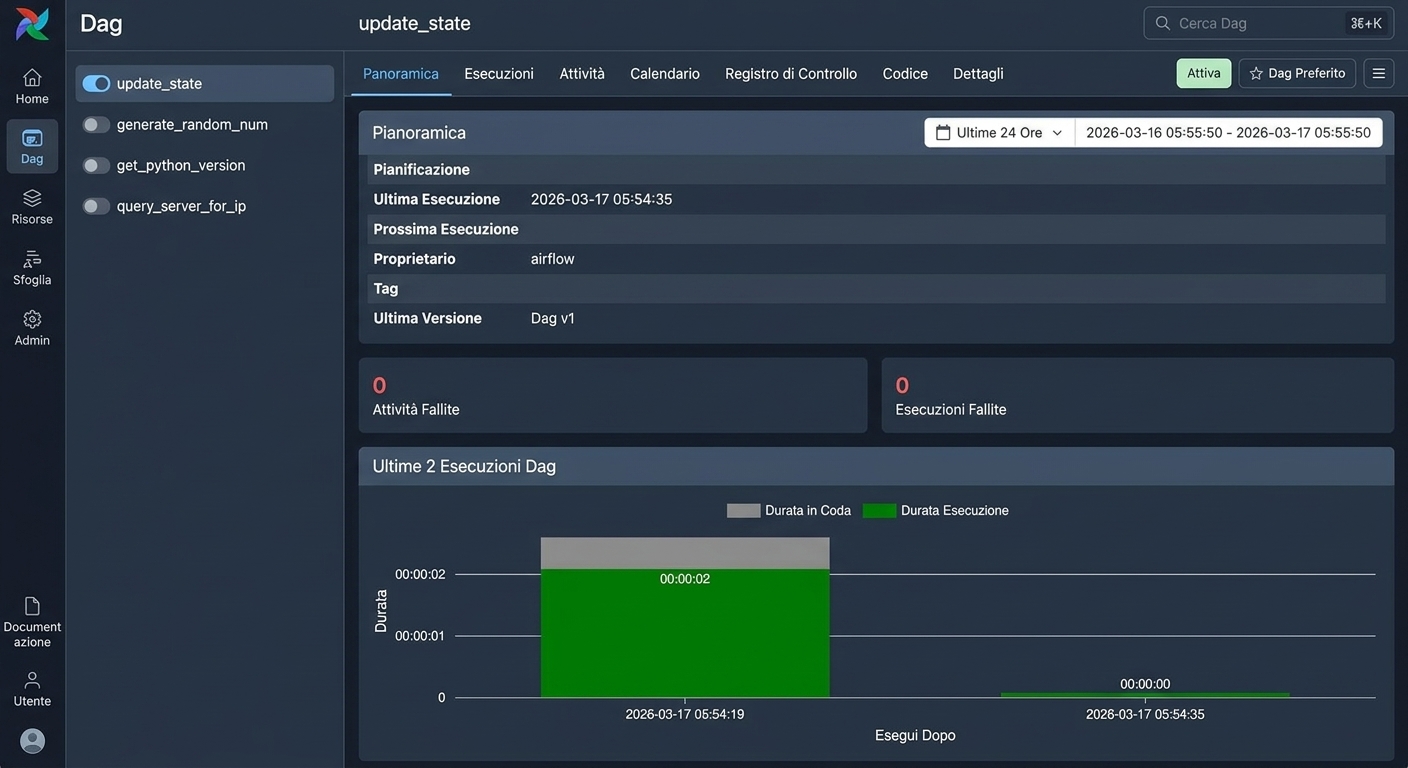Switch to the Esecuzioni tab

[499, 74]
